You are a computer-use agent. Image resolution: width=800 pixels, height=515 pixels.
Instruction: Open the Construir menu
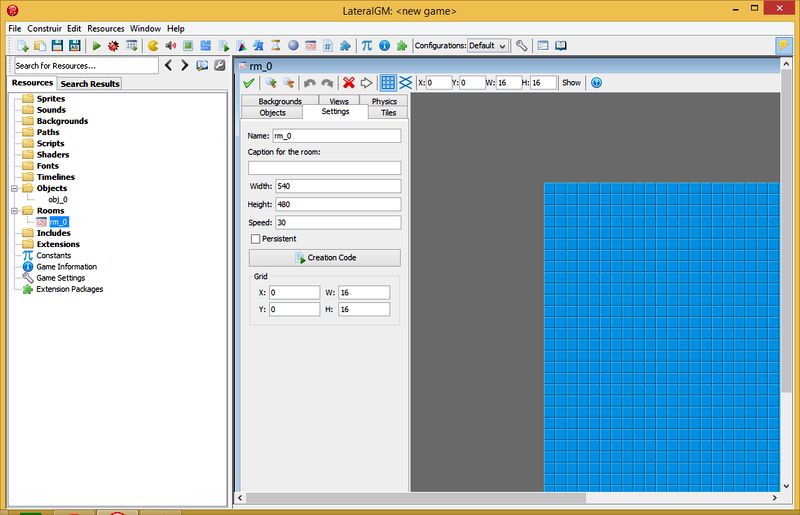[x=44, y=29]
